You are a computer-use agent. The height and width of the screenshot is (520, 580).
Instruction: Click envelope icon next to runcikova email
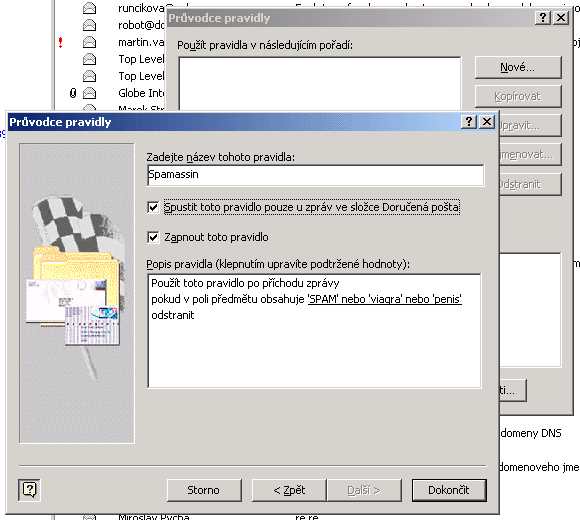[89, 8]
